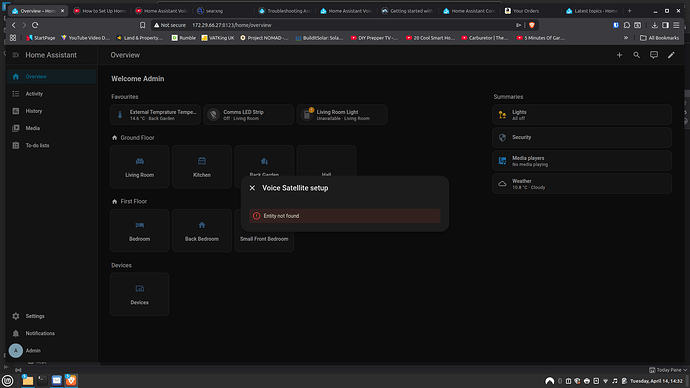This screenshot has height=388, width=690.
Task: Open Media in the sidebar
Action: tap(52, 128)
